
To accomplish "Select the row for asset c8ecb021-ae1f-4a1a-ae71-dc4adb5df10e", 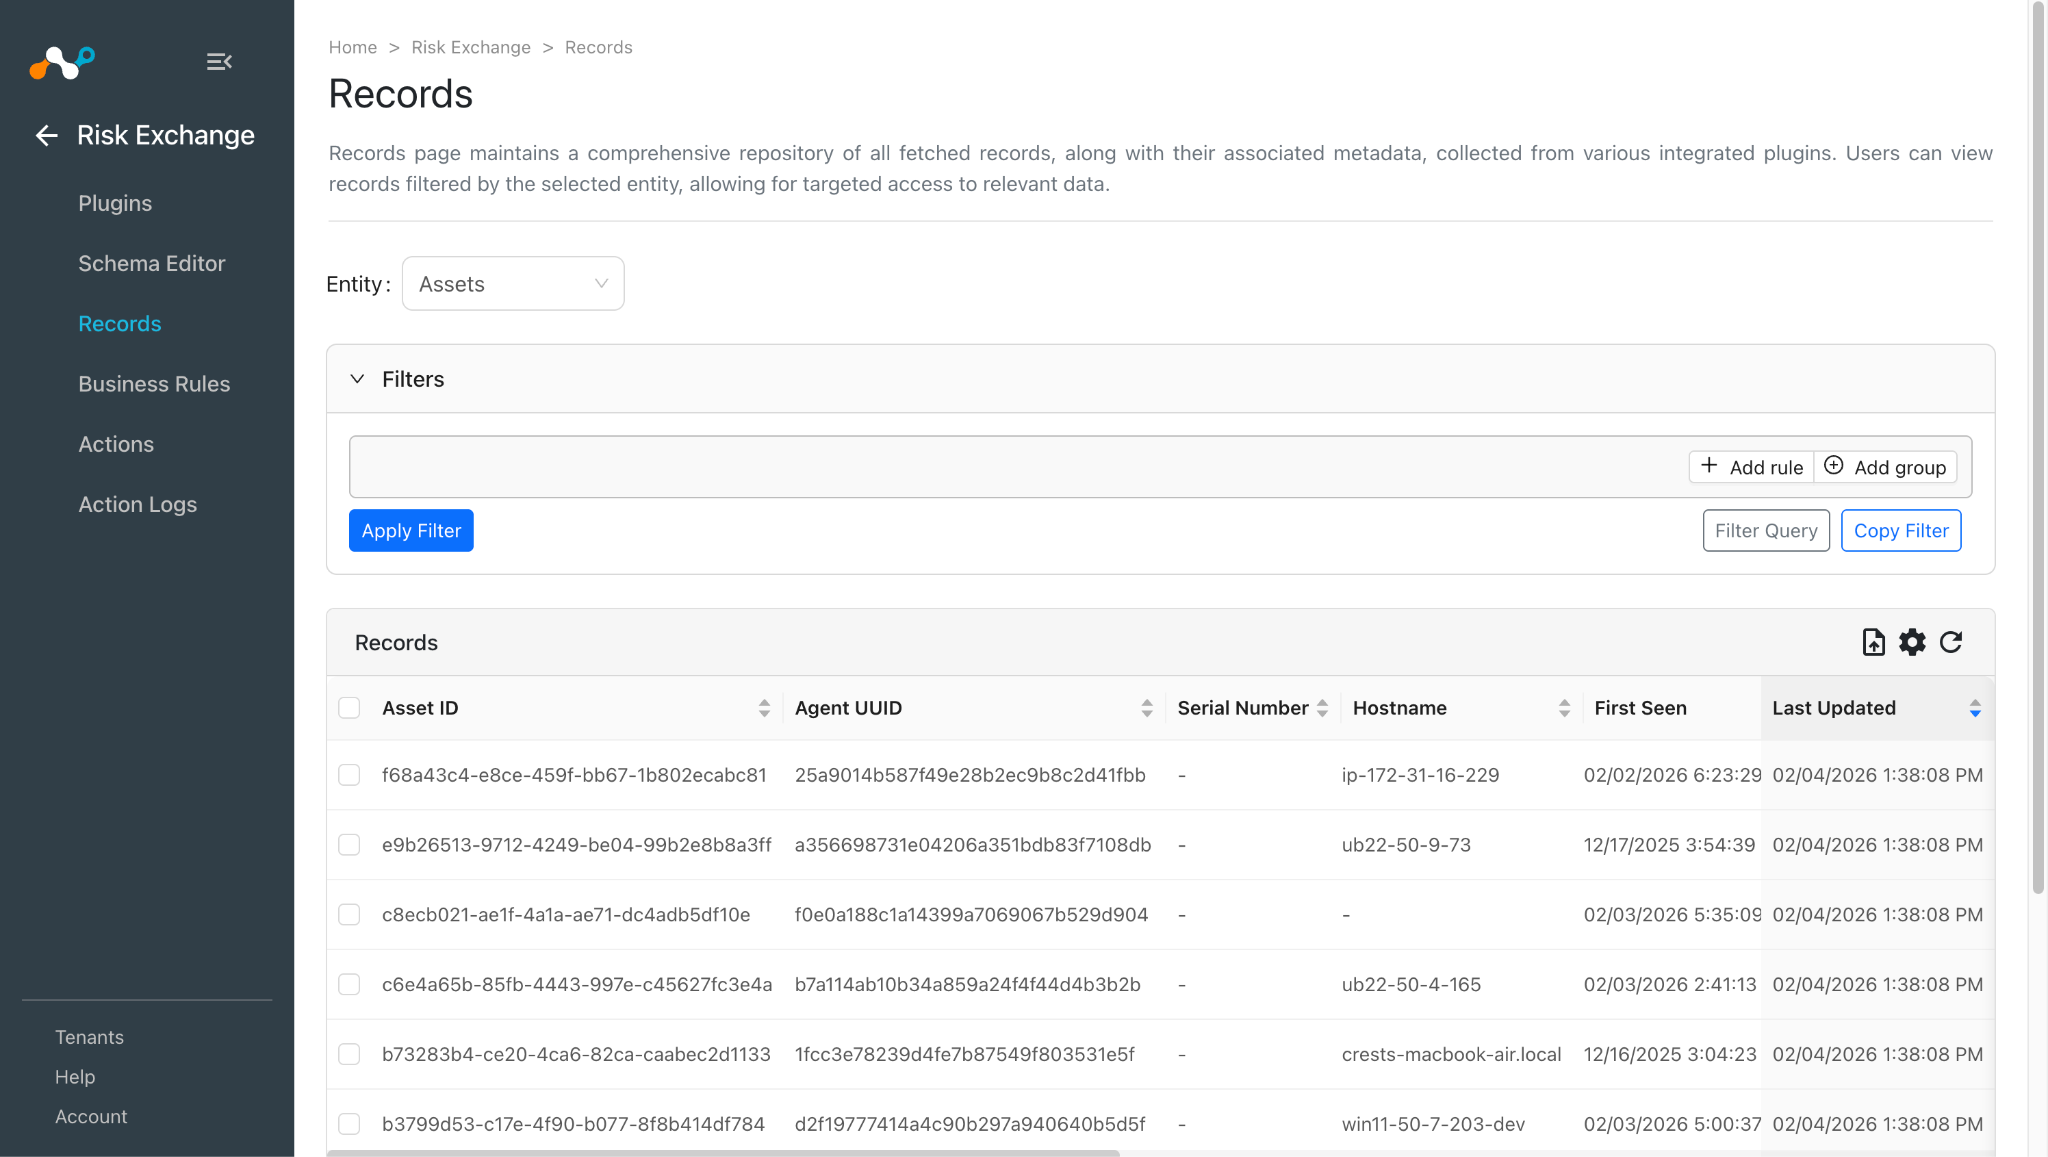I will [349, 915].
